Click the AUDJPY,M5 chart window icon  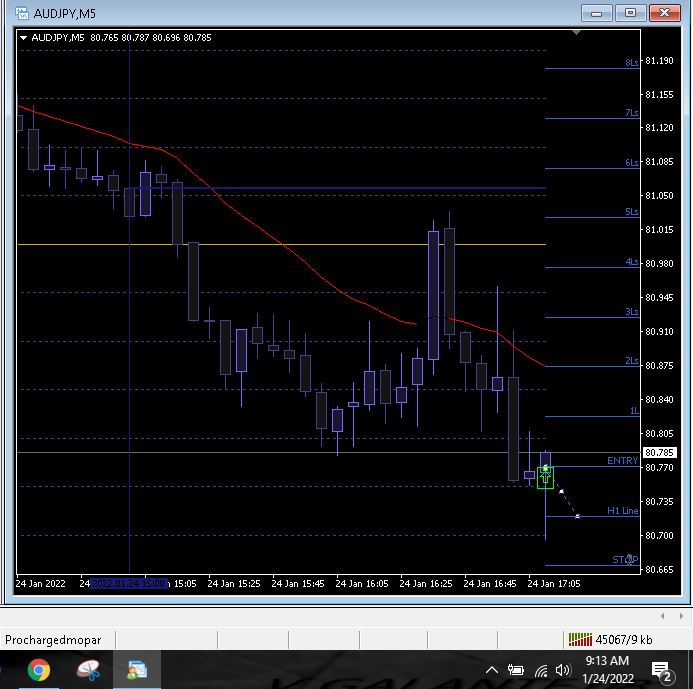[x=22, y=13]
